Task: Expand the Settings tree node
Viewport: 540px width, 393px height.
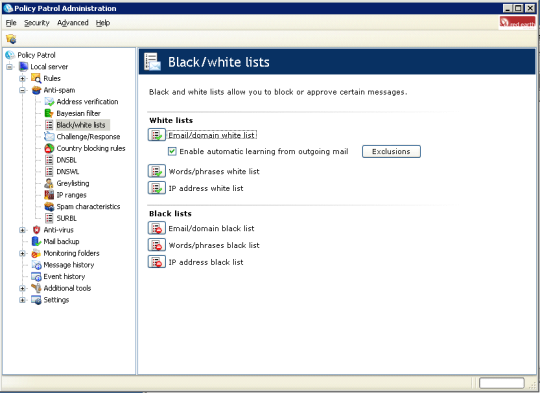Action: (22, 300)
